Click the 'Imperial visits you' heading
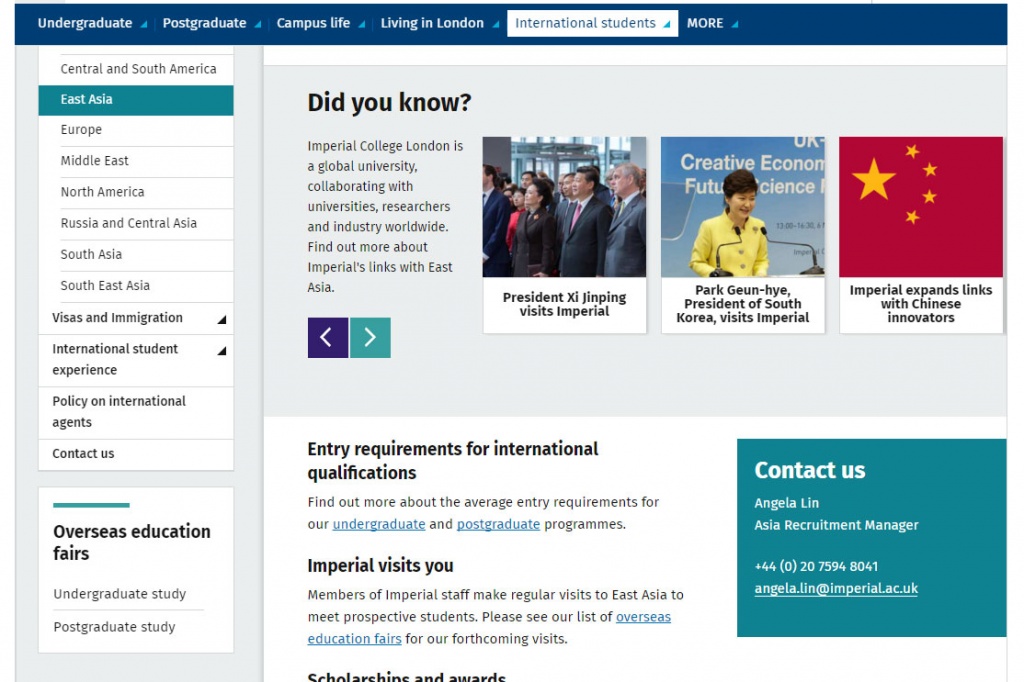Image resolution: width=1024 pixels, height=682 pixels. (x=381, y=566)
